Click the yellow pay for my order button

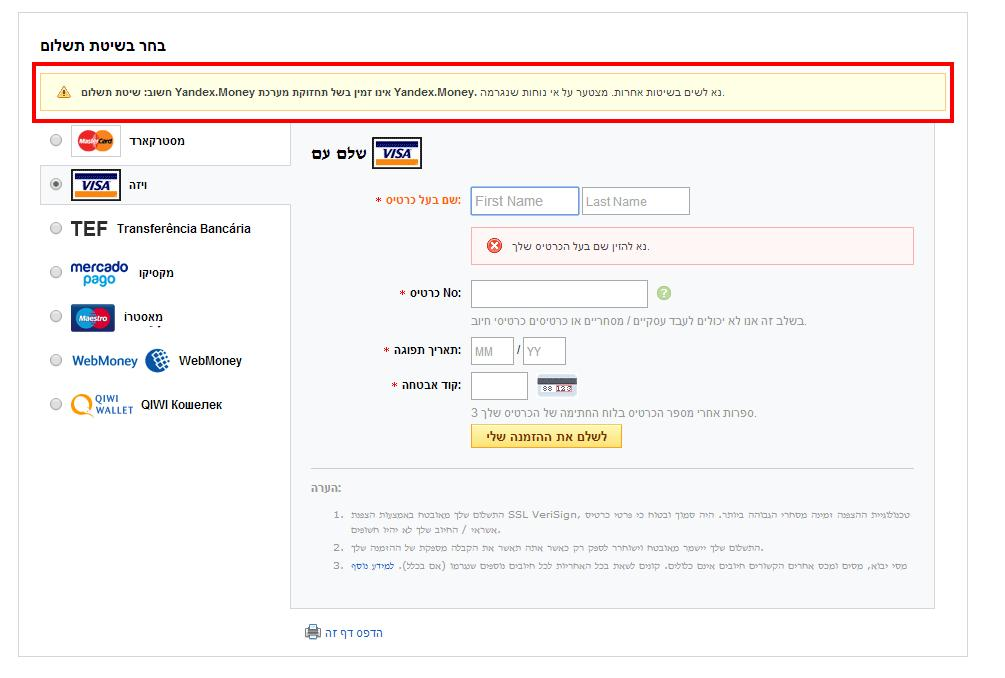pos(546,436)
